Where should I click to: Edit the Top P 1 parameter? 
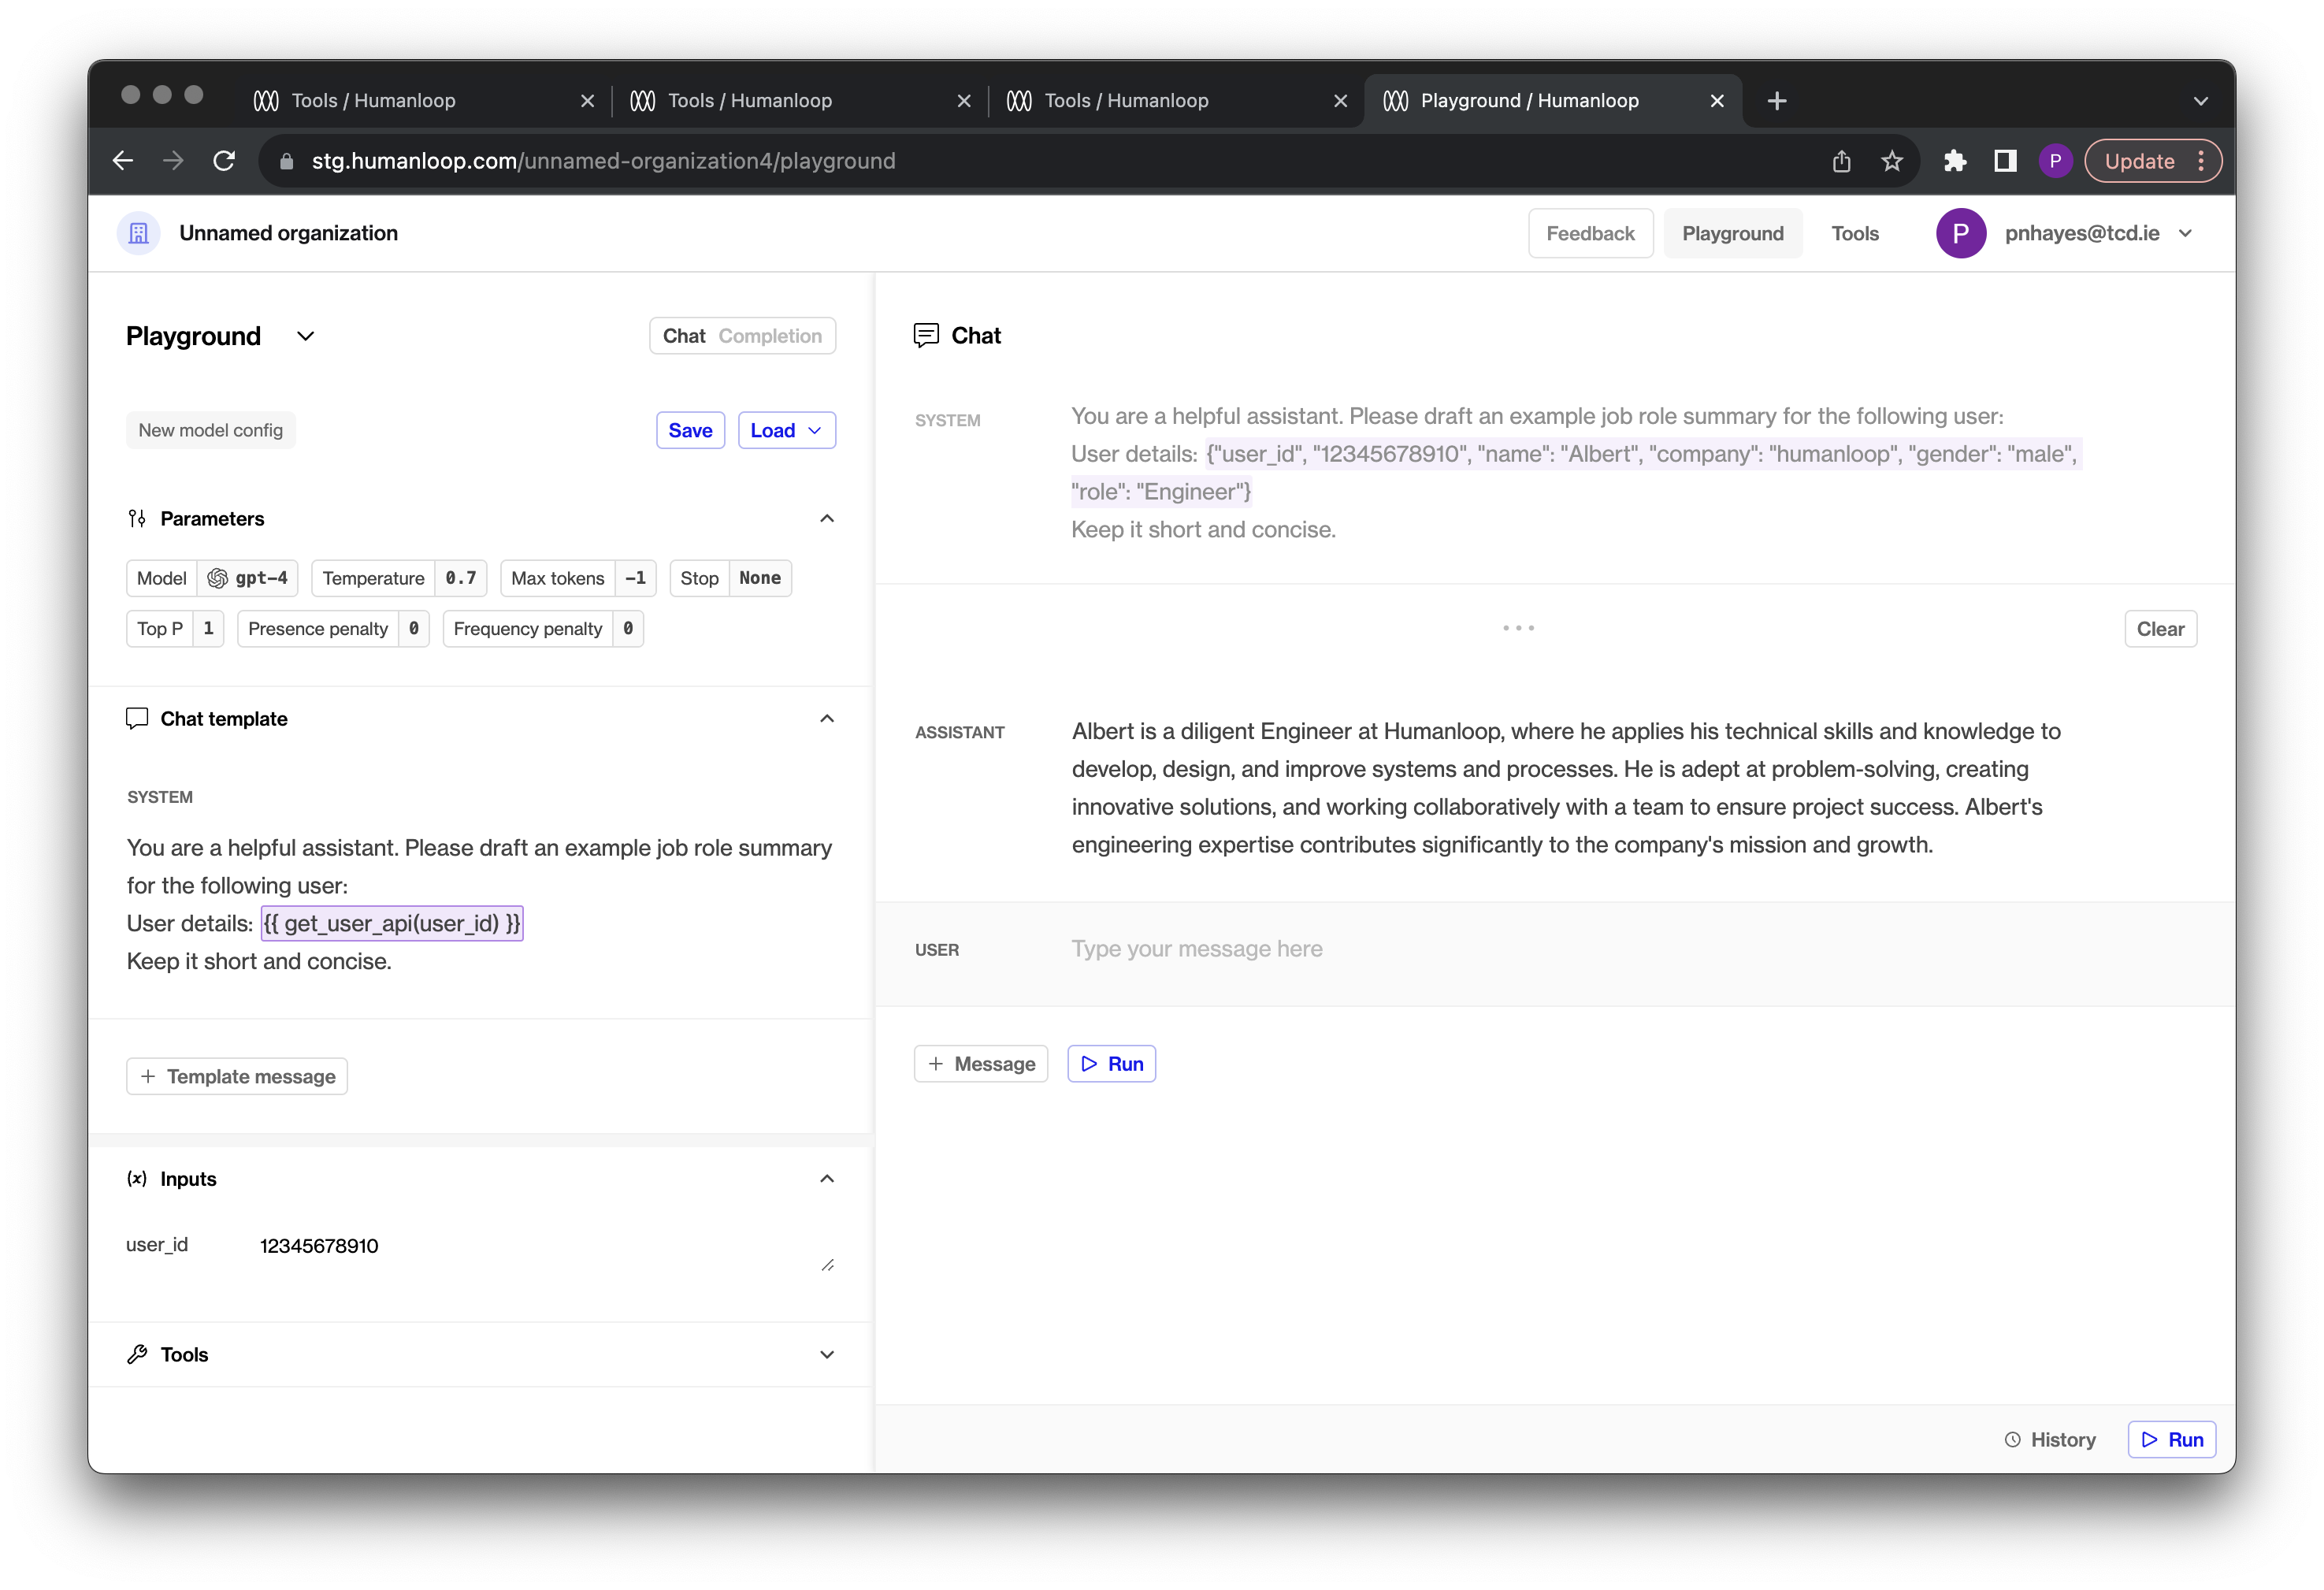coord(175,628)
